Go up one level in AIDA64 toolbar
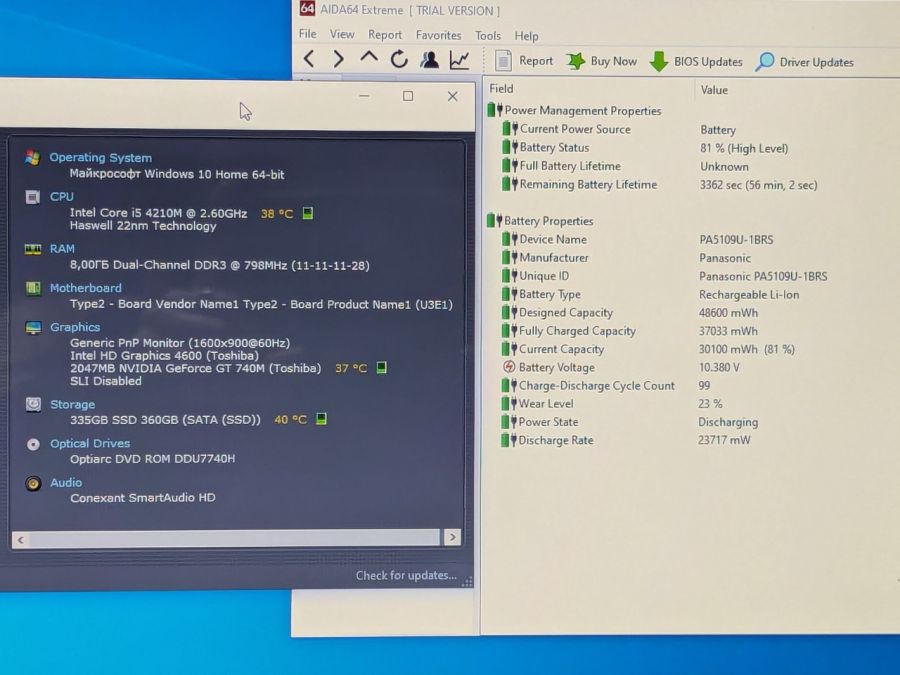 coord(369,57)
